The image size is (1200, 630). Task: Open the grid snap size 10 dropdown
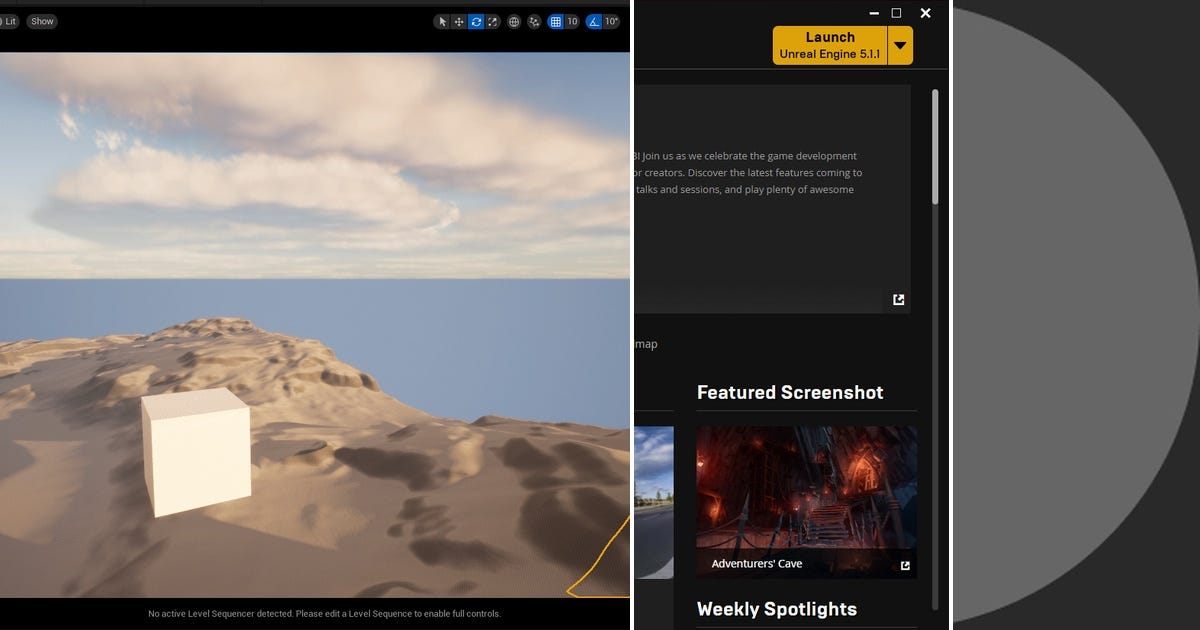[x=570, y=21]
